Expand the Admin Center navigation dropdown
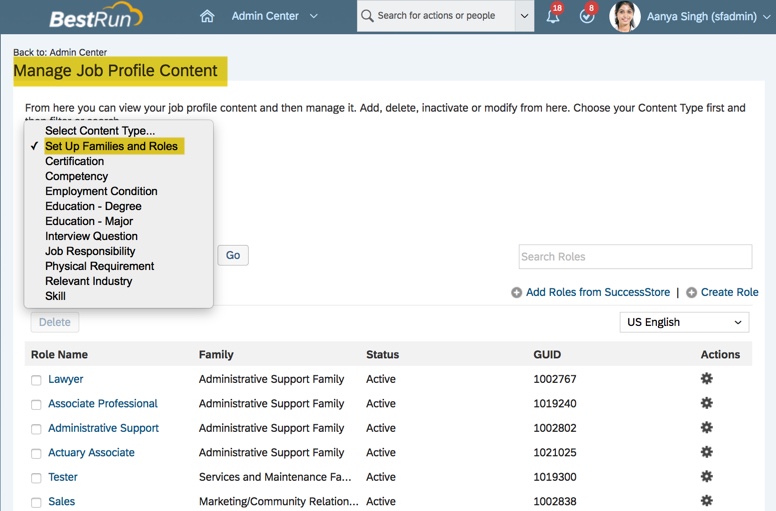The height and width of the screenshot is (511, 776). click(x=314, y=16)
